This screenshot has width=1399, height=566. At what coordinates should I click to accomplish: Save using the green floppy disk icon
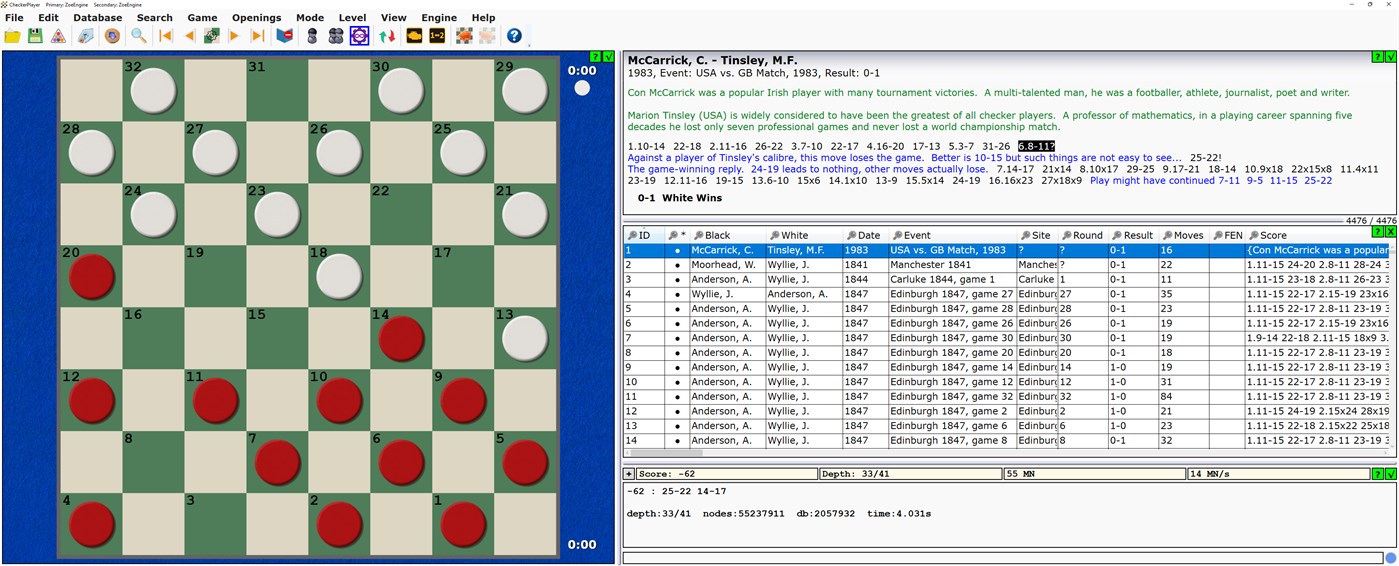tap(35, 36)
